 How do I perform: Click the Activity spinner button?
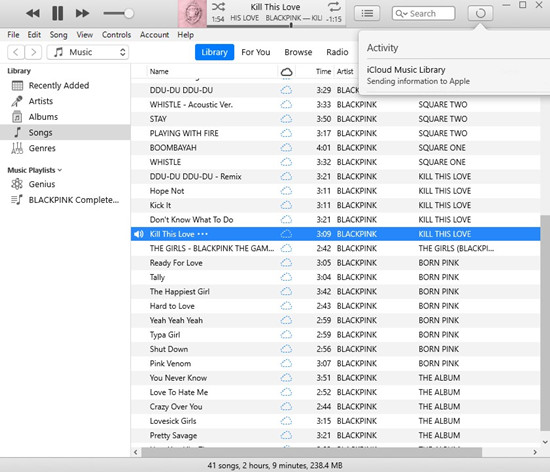(x=480, y=13)
